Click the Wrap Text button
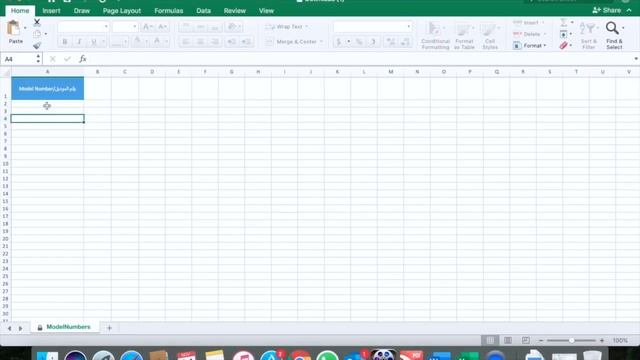The height and width of the screenshot is (360, 640). click(x=287, y=27)
